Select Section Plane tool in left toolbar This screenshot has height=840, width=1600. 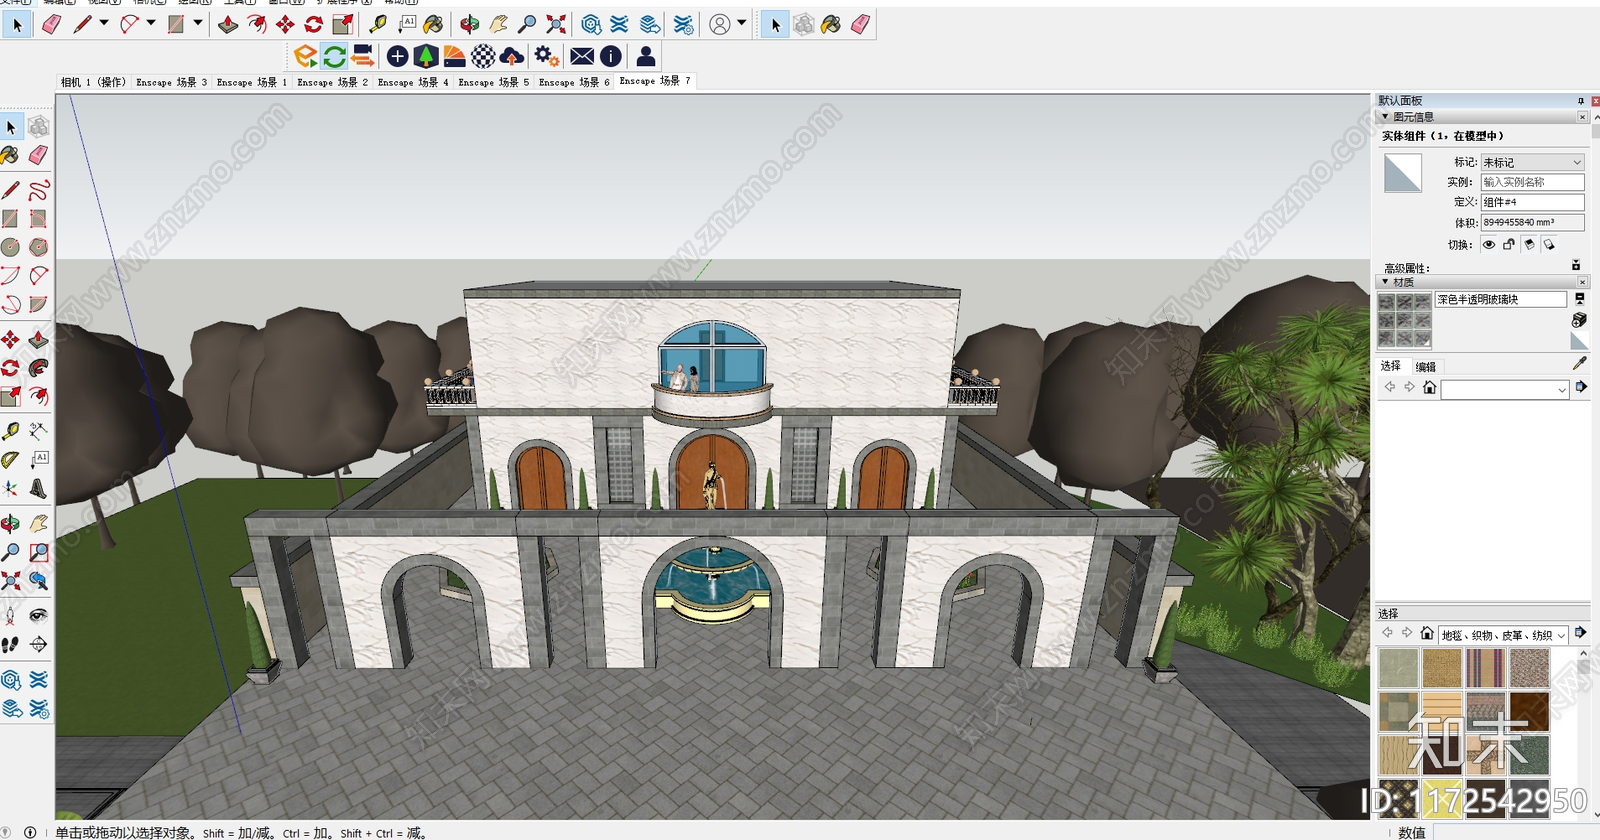click(x=39, y=644)
